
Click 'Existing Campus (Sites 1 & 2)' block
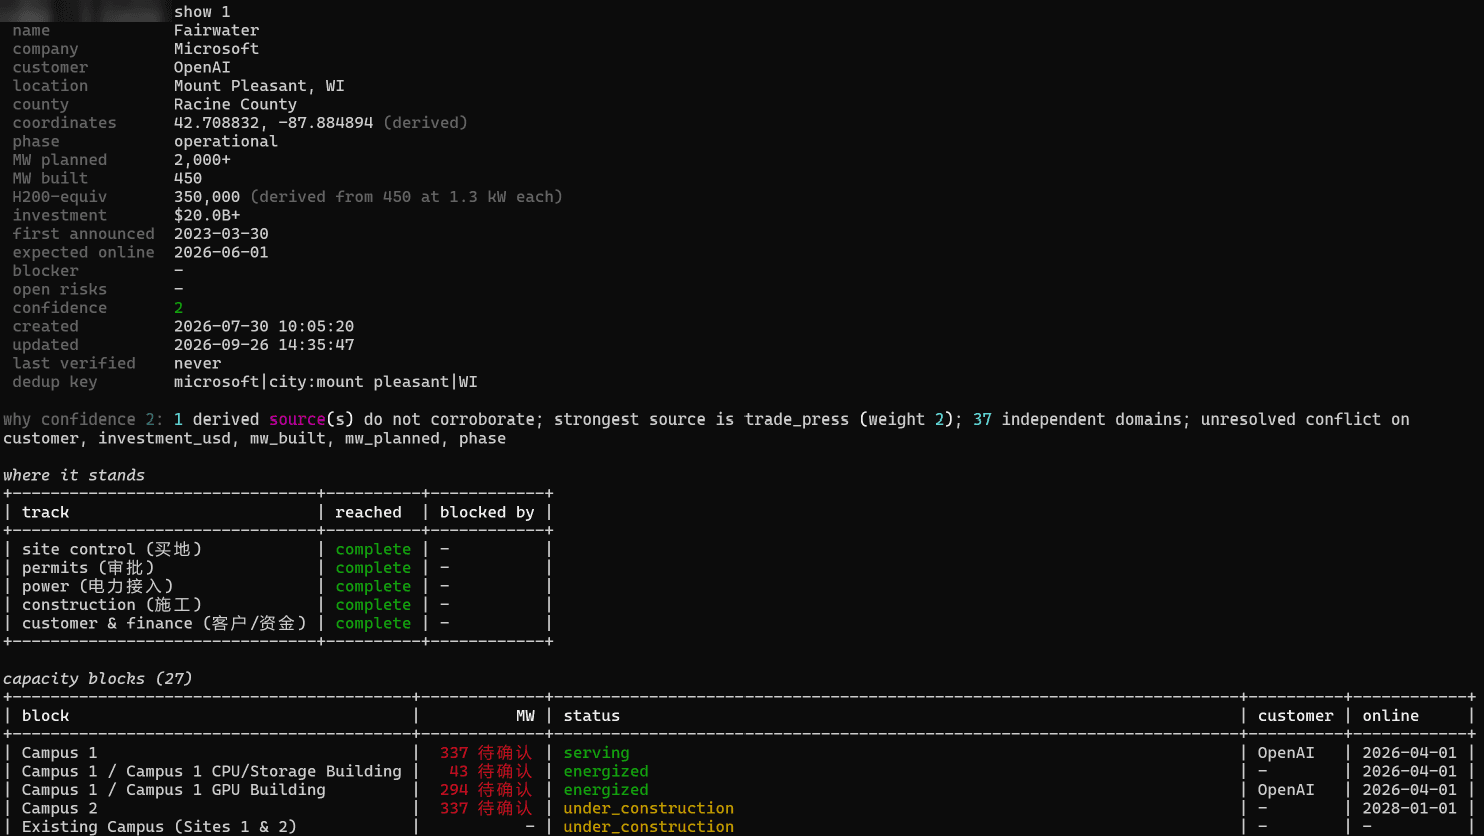pos(159,827)
